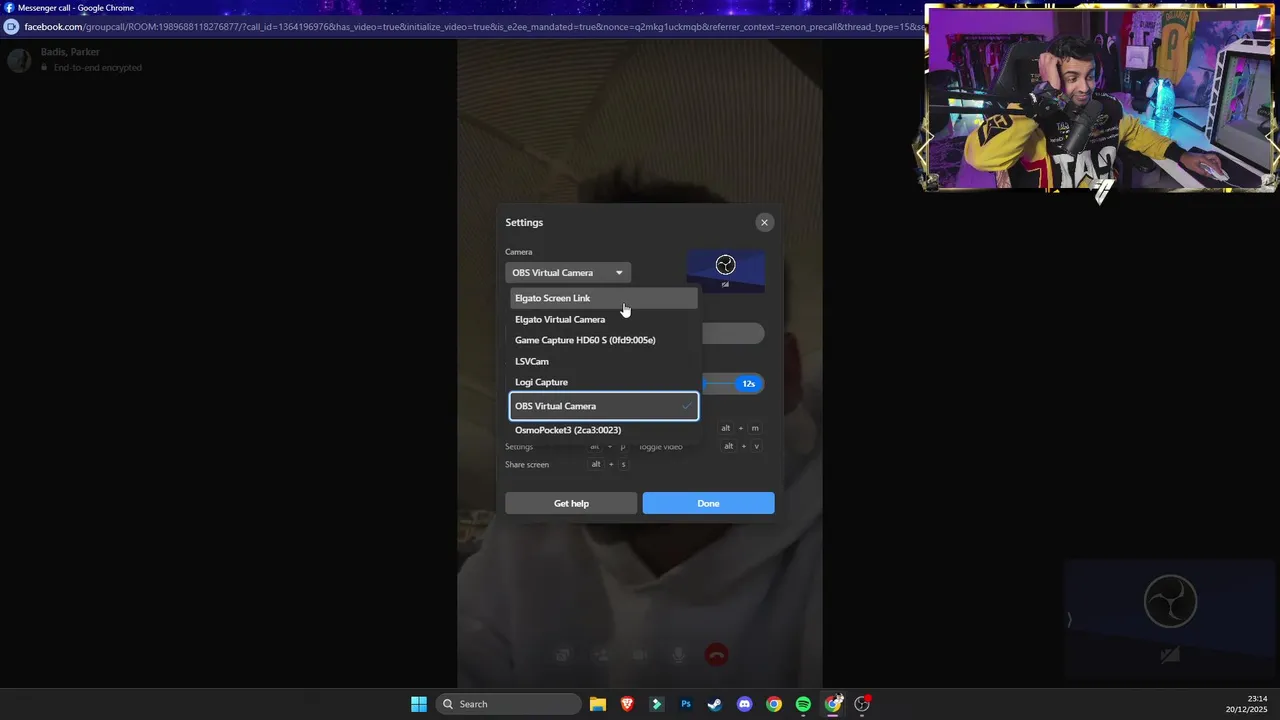This screenshot has height=720, width=1280.
Task: Click 'End-to-end encrypted' label
Action: click(98, 68)
